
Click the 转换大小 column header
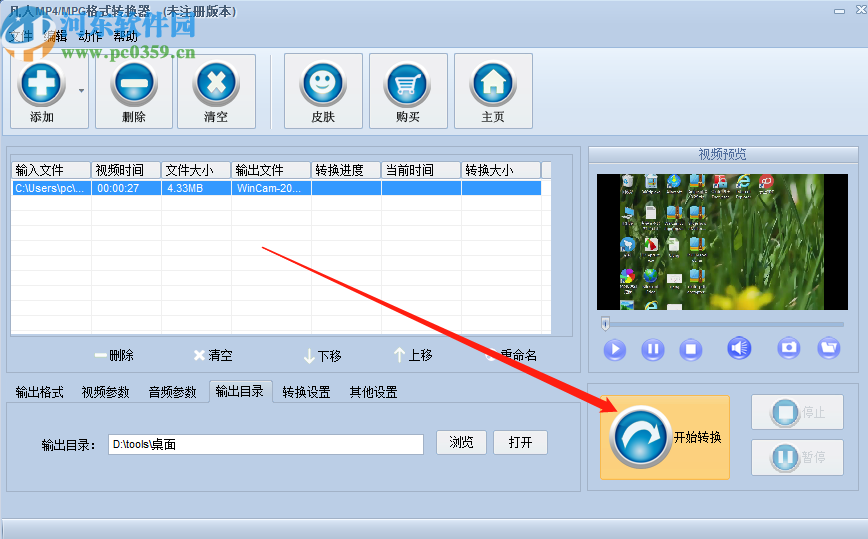(x=501, y=170)
